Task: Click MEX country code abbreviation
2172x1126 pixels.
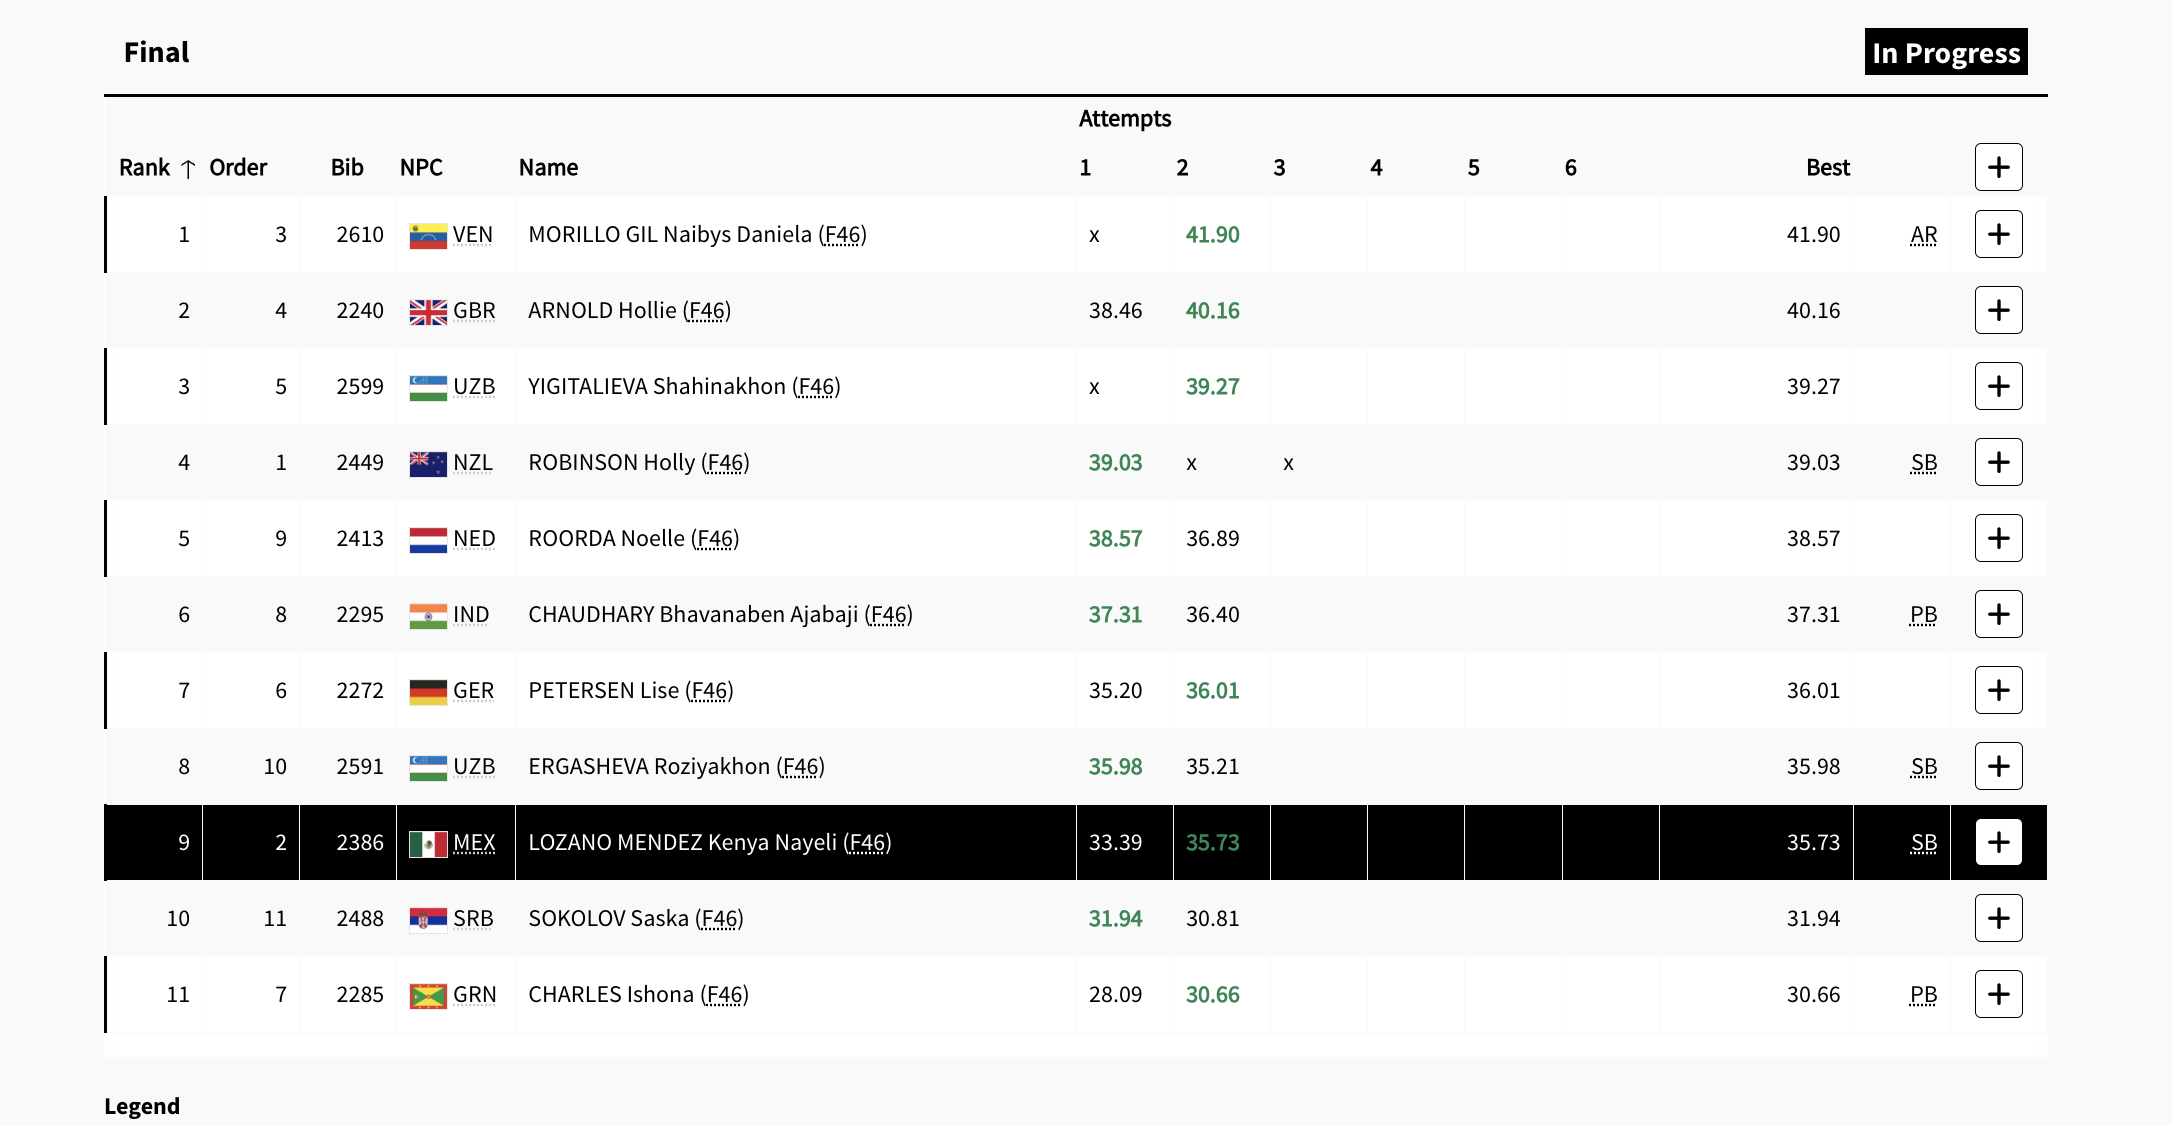Action: (x=474, y=842)
